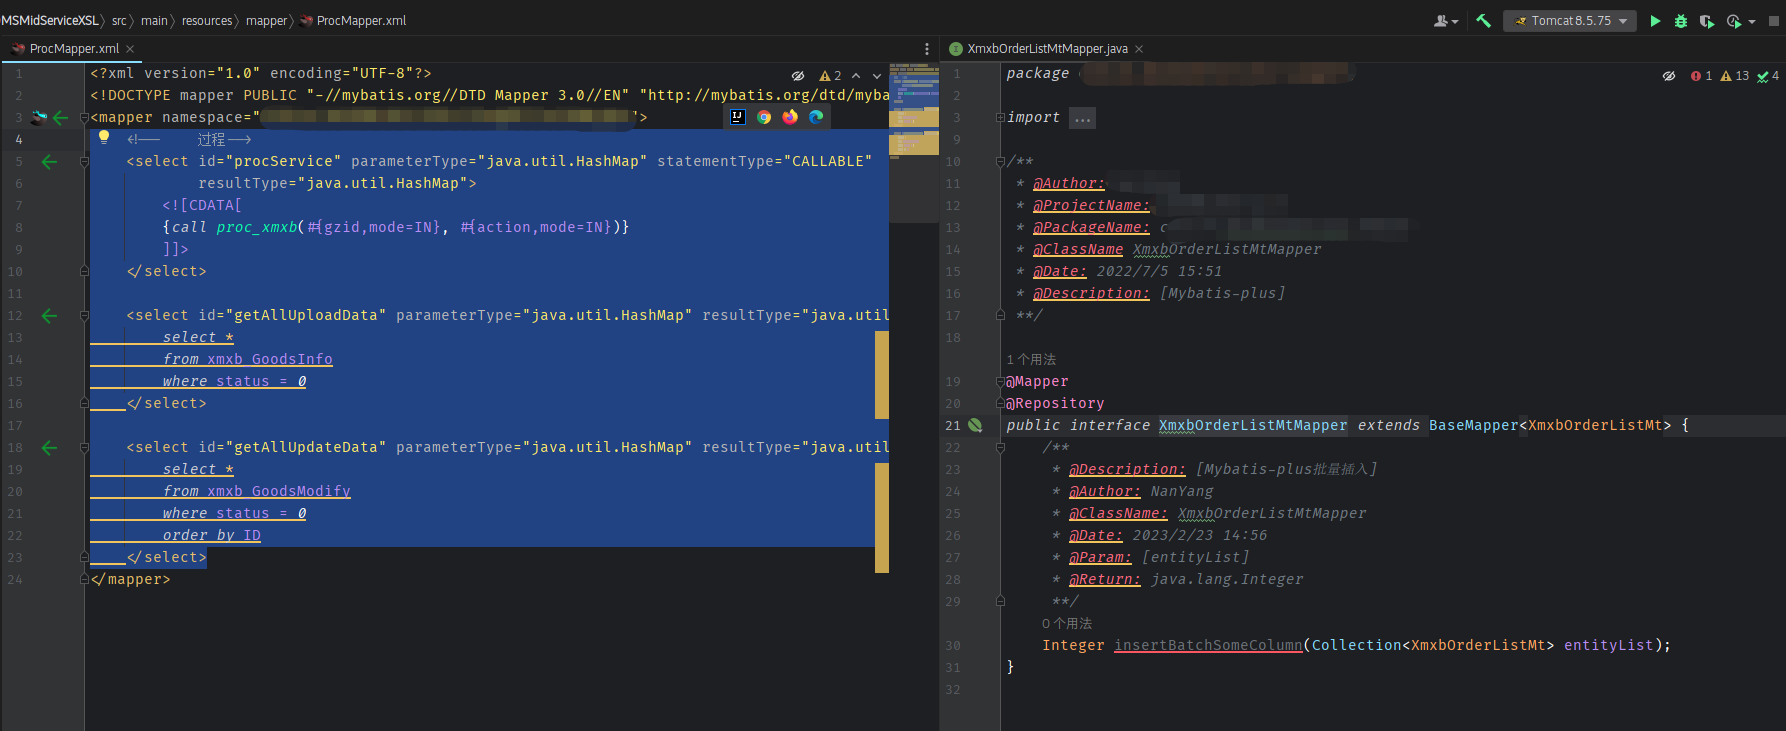Toggle reader mode eye in XmxbOrderListMtMapper.java
The width and height of the screenshot is (1786, 731).
1669,76
